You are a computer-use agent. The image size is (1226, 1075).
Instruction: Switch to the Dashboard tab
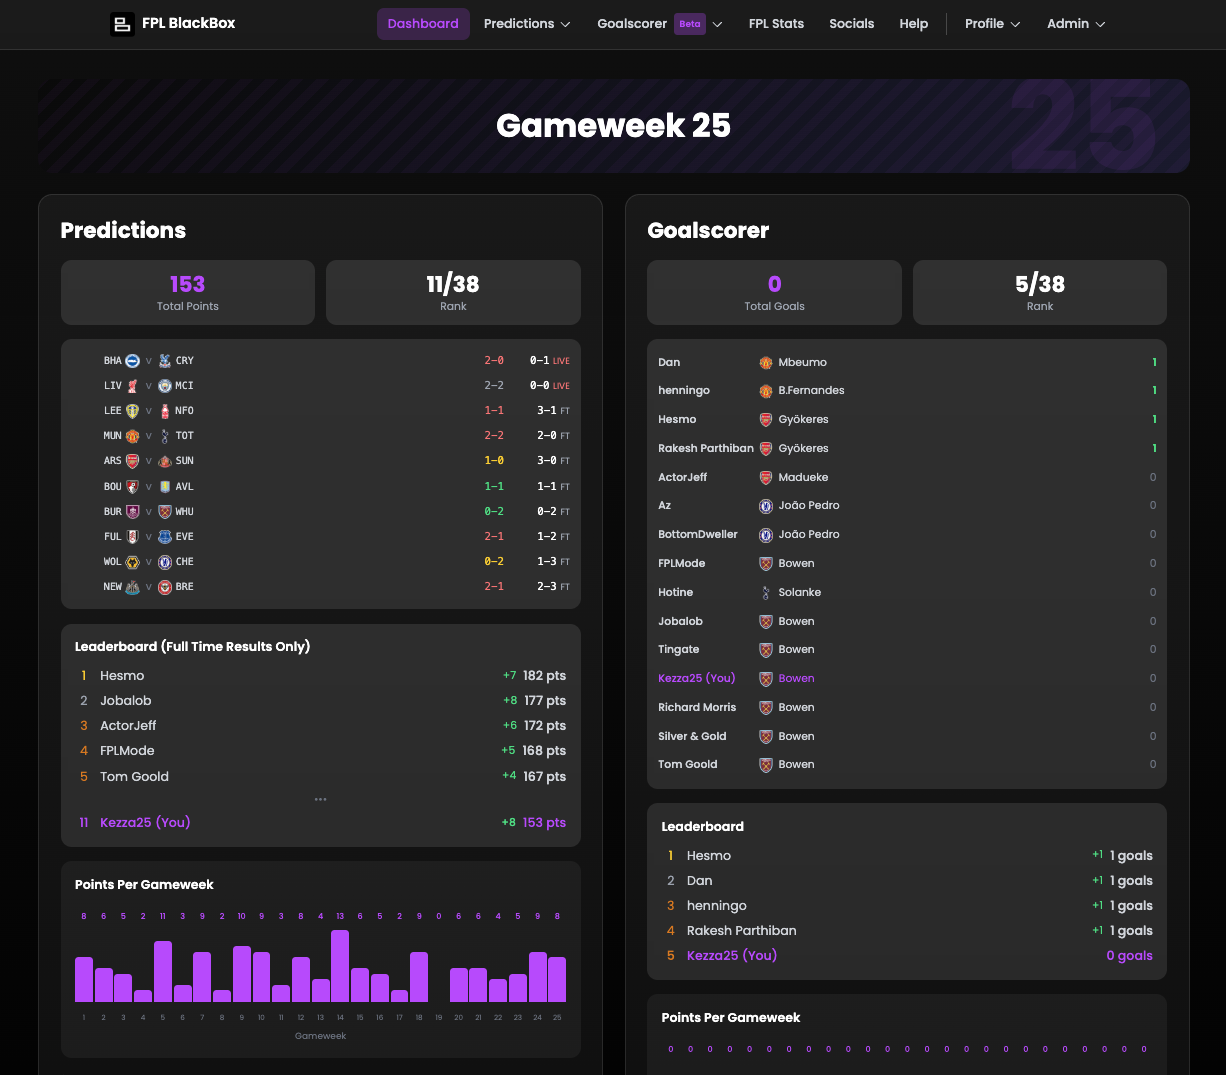click(423, 23)
